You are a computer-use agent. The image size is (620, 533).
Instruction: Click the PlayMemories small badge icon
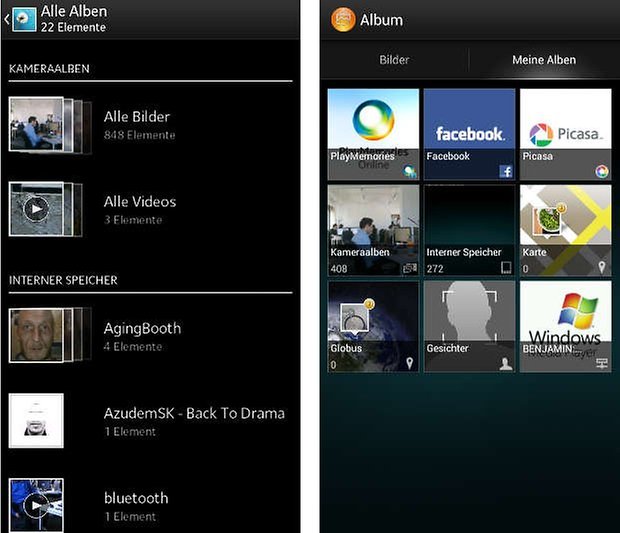(x=410, y=171)
